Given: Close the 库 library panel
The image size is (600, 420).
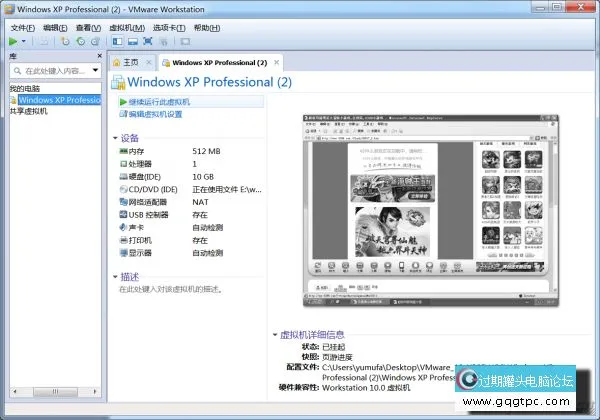Looking at the screenshot, I should pyautogui.click(x=99, y=56).
